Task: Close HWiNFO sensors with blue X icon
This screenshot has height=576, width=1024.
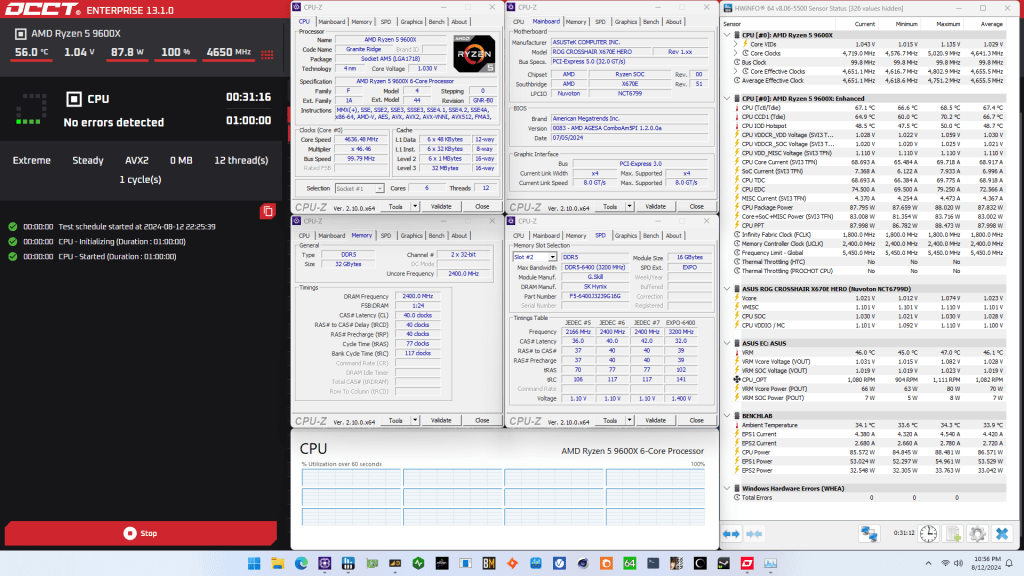Action: [x=1002, y=534]
